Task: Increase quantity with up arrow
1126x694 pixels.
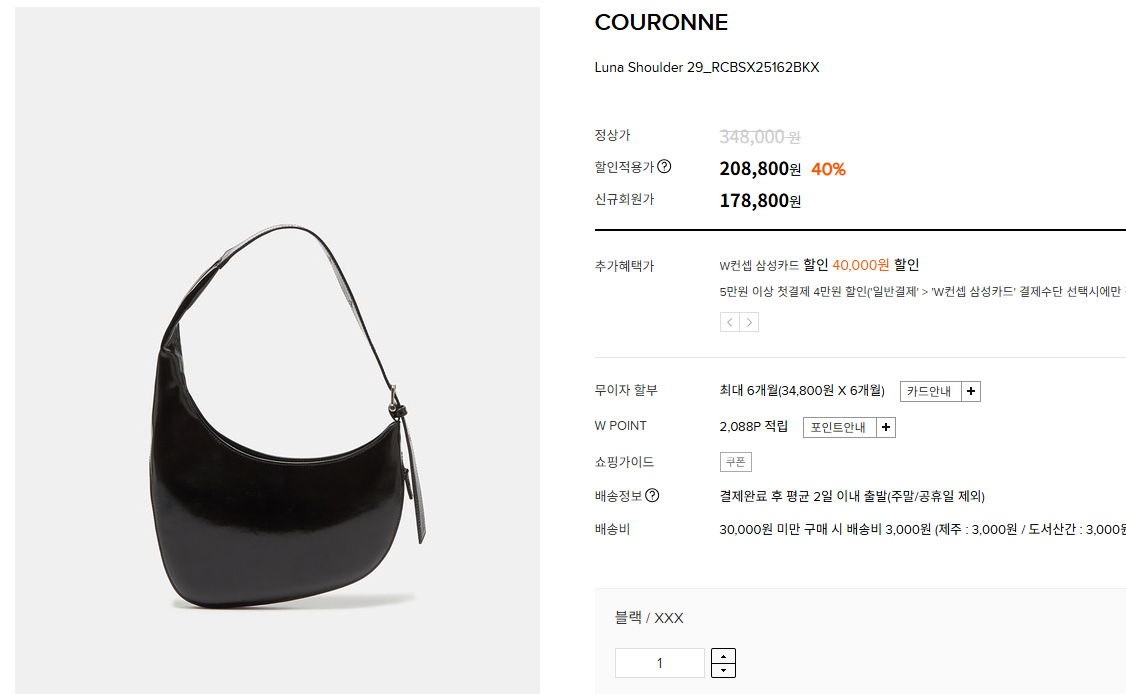Action: [x=723, y=656]
